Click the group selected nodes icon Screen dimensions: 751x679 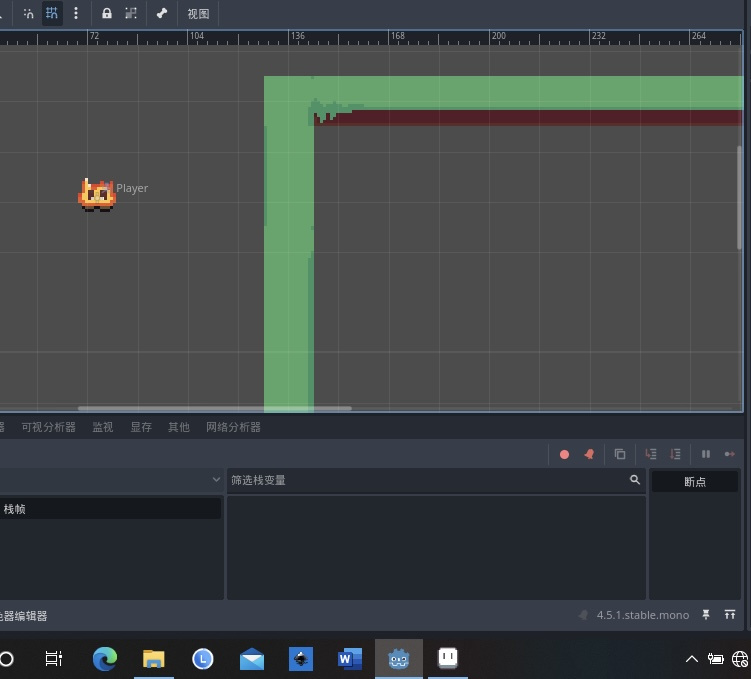(x=131, y=13)
